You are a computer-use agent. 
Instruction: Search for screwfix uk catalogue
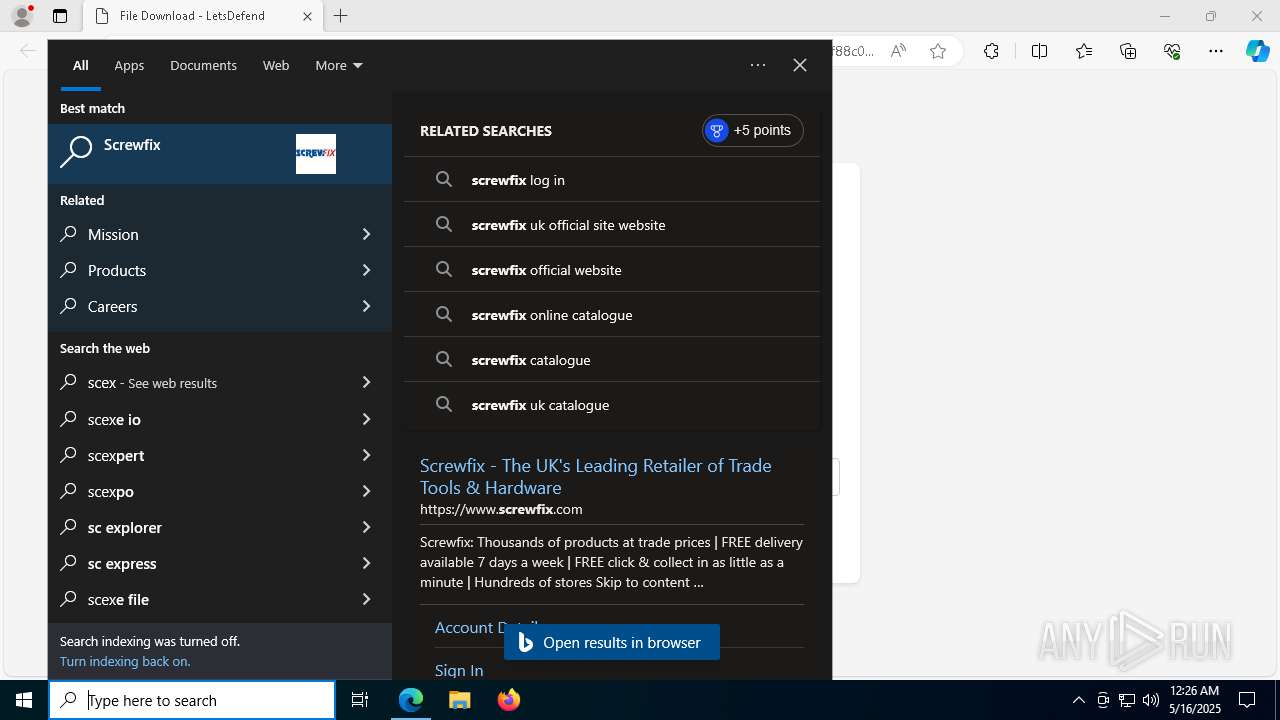pyautogui.click(x=612, y=405)
